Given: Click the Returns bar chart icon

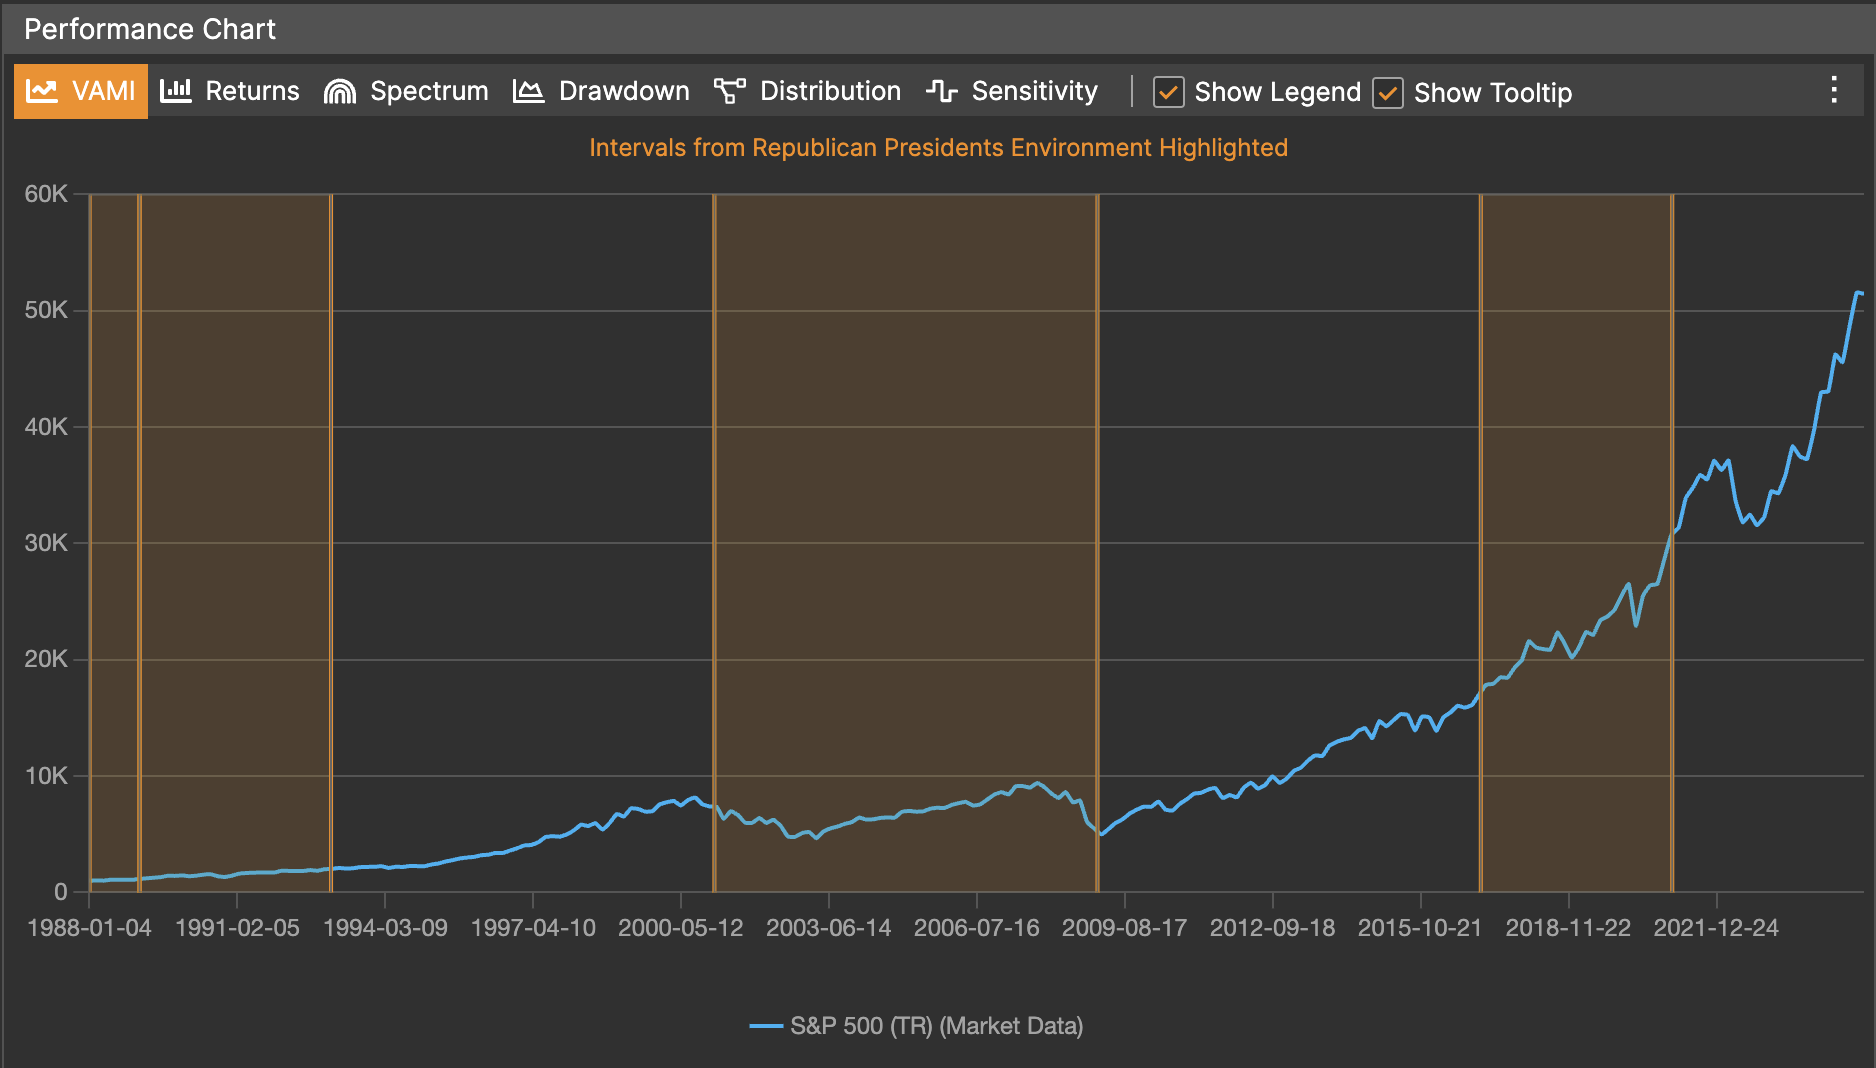Looking at the screenshot, I should (x=175, y=91).
